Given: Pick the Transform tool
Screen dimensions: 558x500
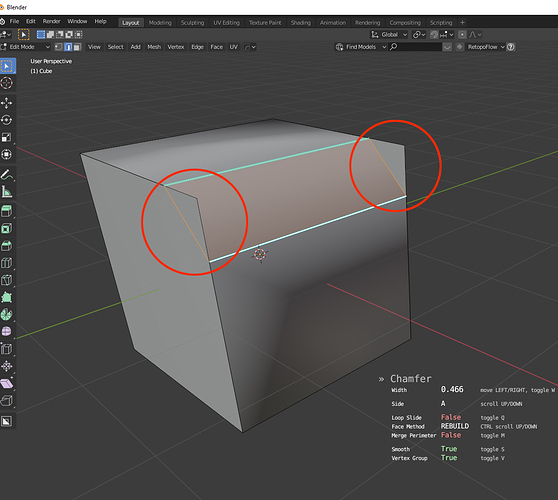Looking at the screenshot, I should 7,154.
